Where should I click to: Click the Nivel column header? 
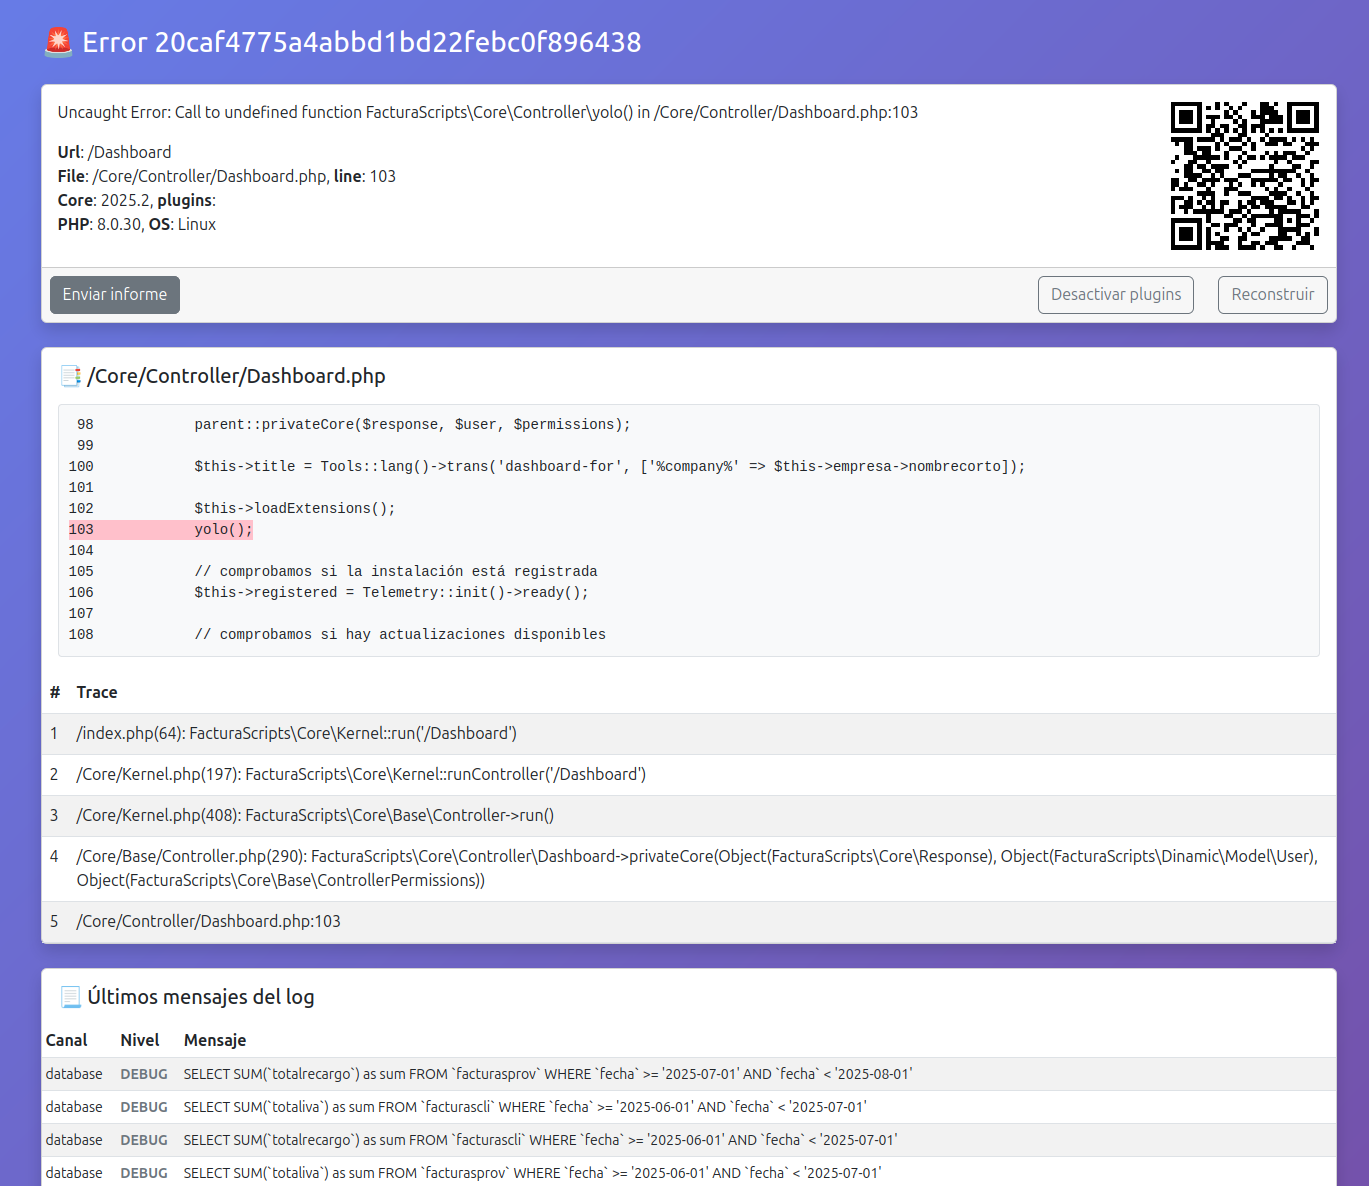pos(139,1041)
